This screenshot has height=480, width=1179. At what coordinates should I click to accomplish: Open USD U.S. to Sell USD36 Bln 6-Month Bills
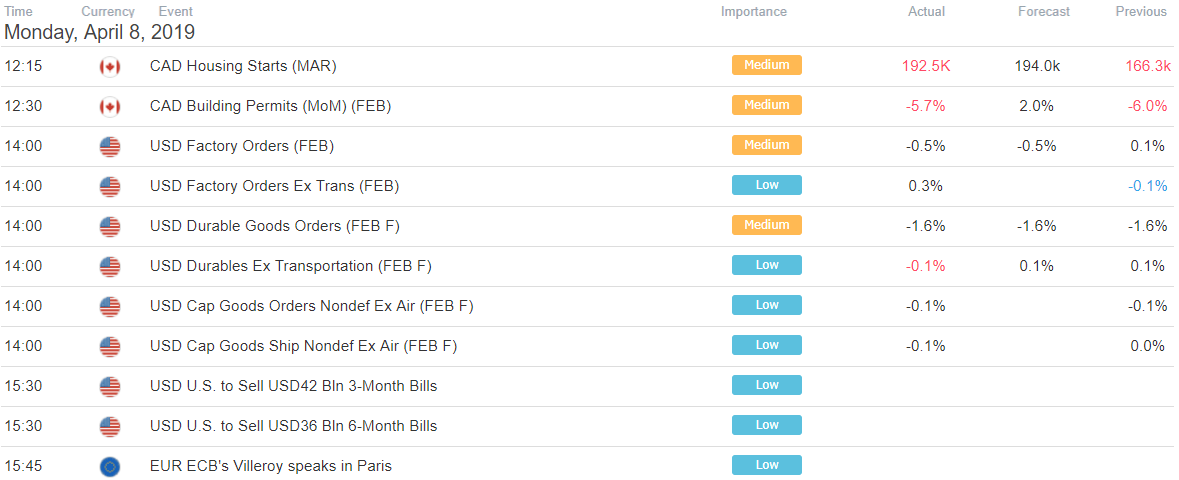(293, 426)
